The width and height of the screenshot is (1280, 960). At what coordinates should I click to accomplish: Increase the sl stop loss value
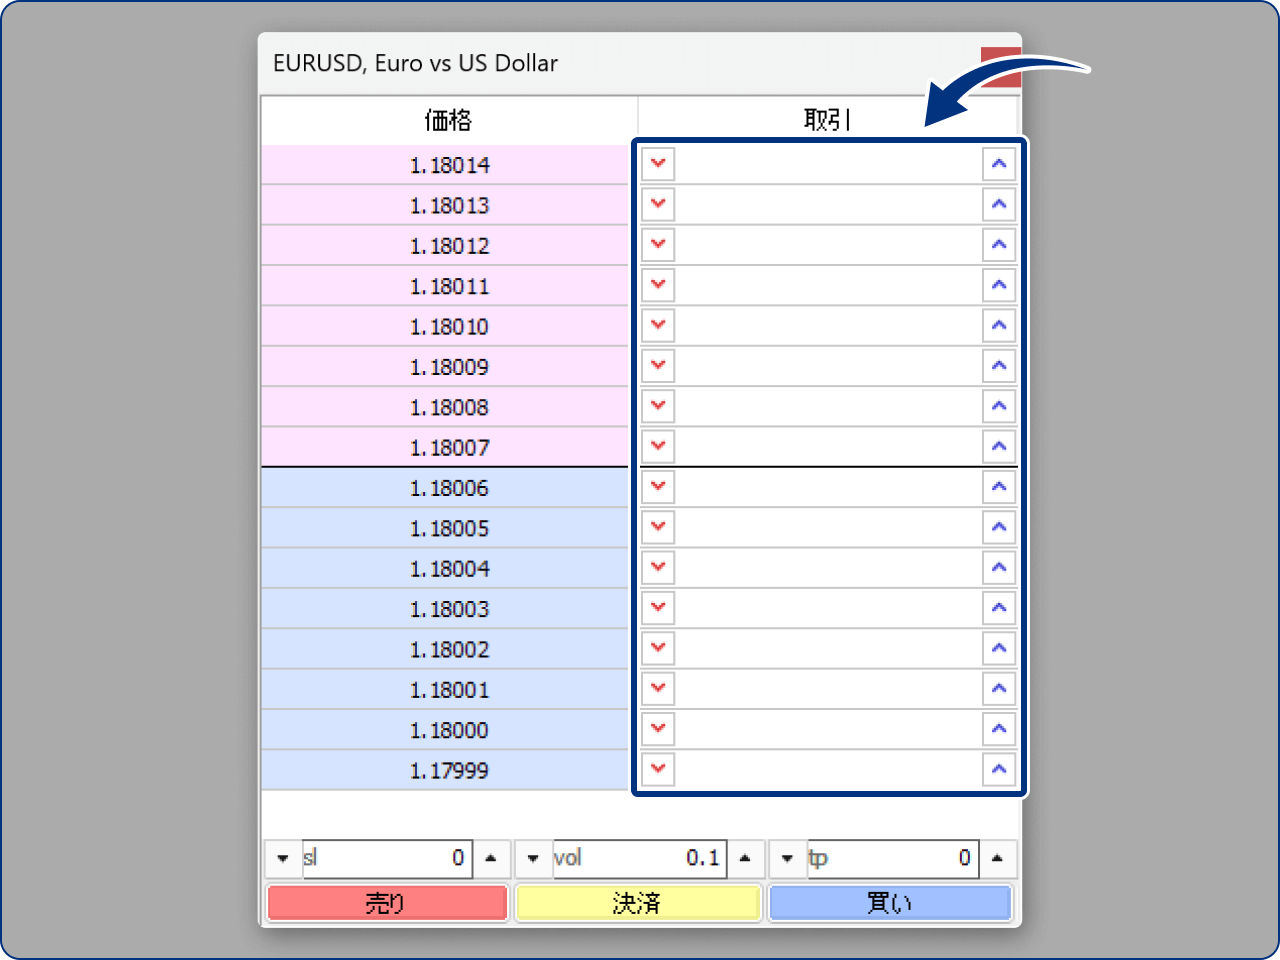pyautogui.click(x=490, y=858)
